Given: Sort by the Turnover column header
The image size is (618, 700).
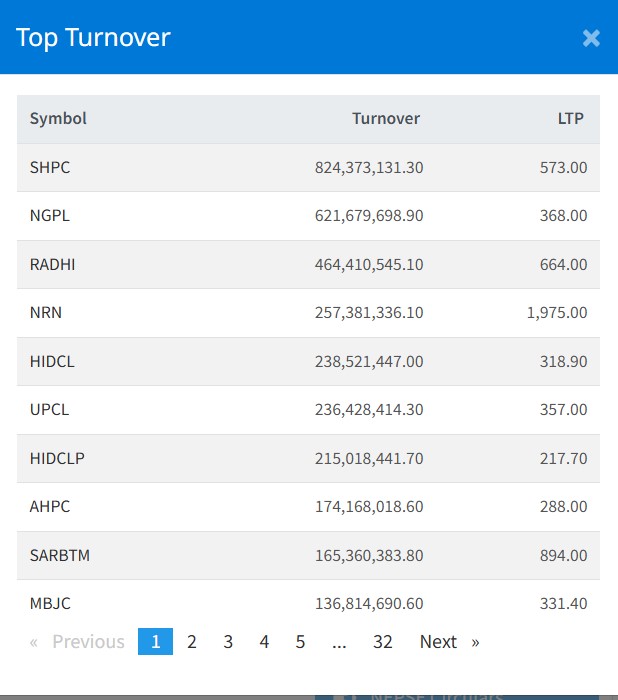Looking at the screenshot, I should pos(386,118).
